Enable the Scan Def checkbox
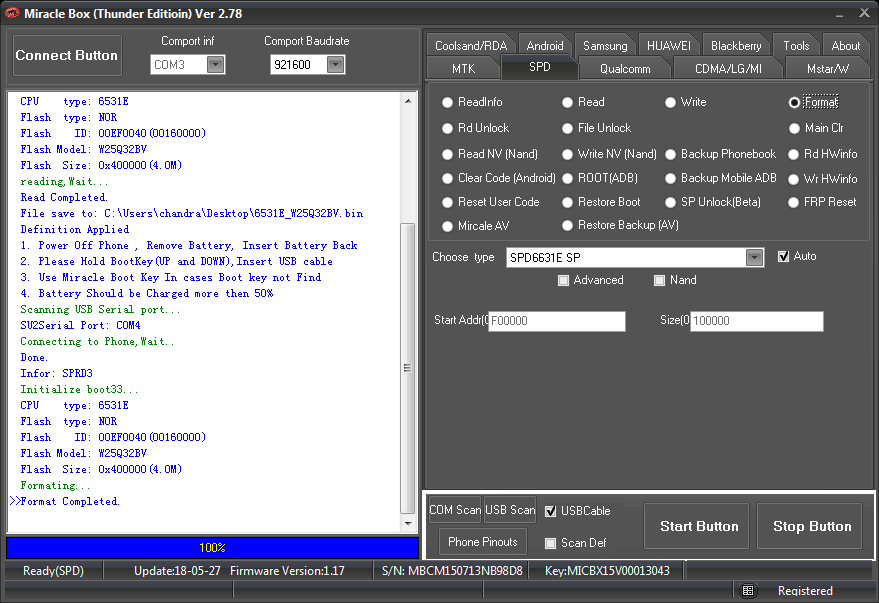Image resolution: width=879 pixels, height=603 pixels. pos(550,543)
